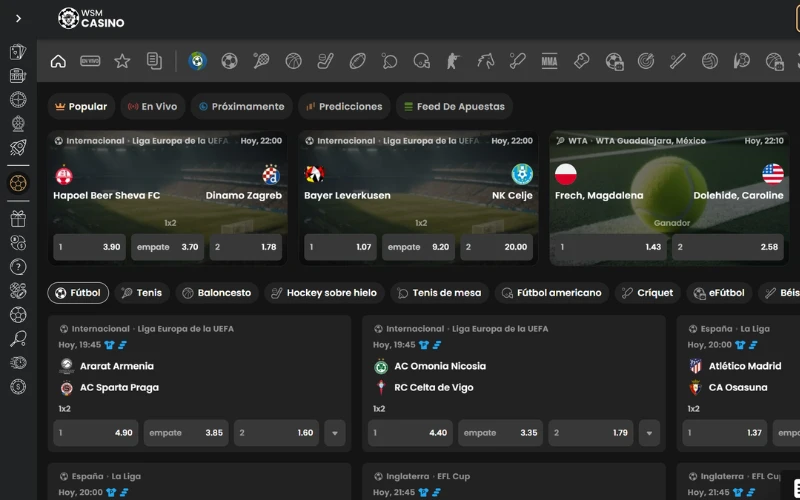Bet on AC Sparta Praga at 1.60
The width and height of the screenshot is (800, 500).
(276, 433)
